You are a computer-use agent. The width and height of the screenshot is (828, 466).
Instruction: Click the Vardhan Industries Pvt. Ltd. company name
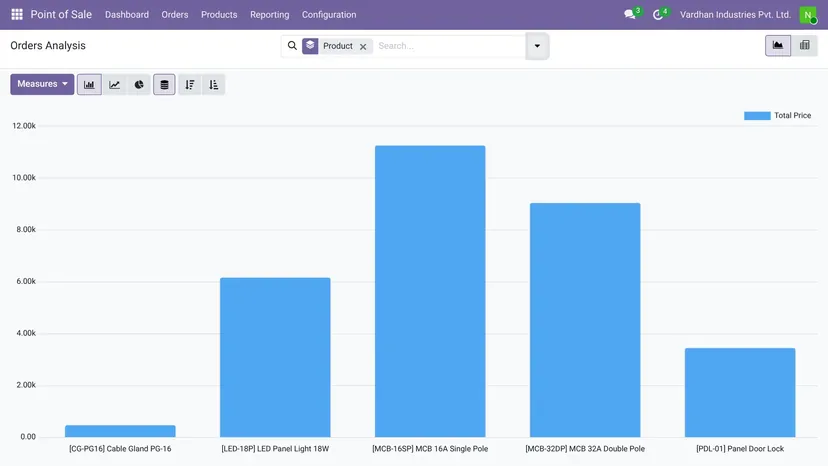tap(735, 15)
